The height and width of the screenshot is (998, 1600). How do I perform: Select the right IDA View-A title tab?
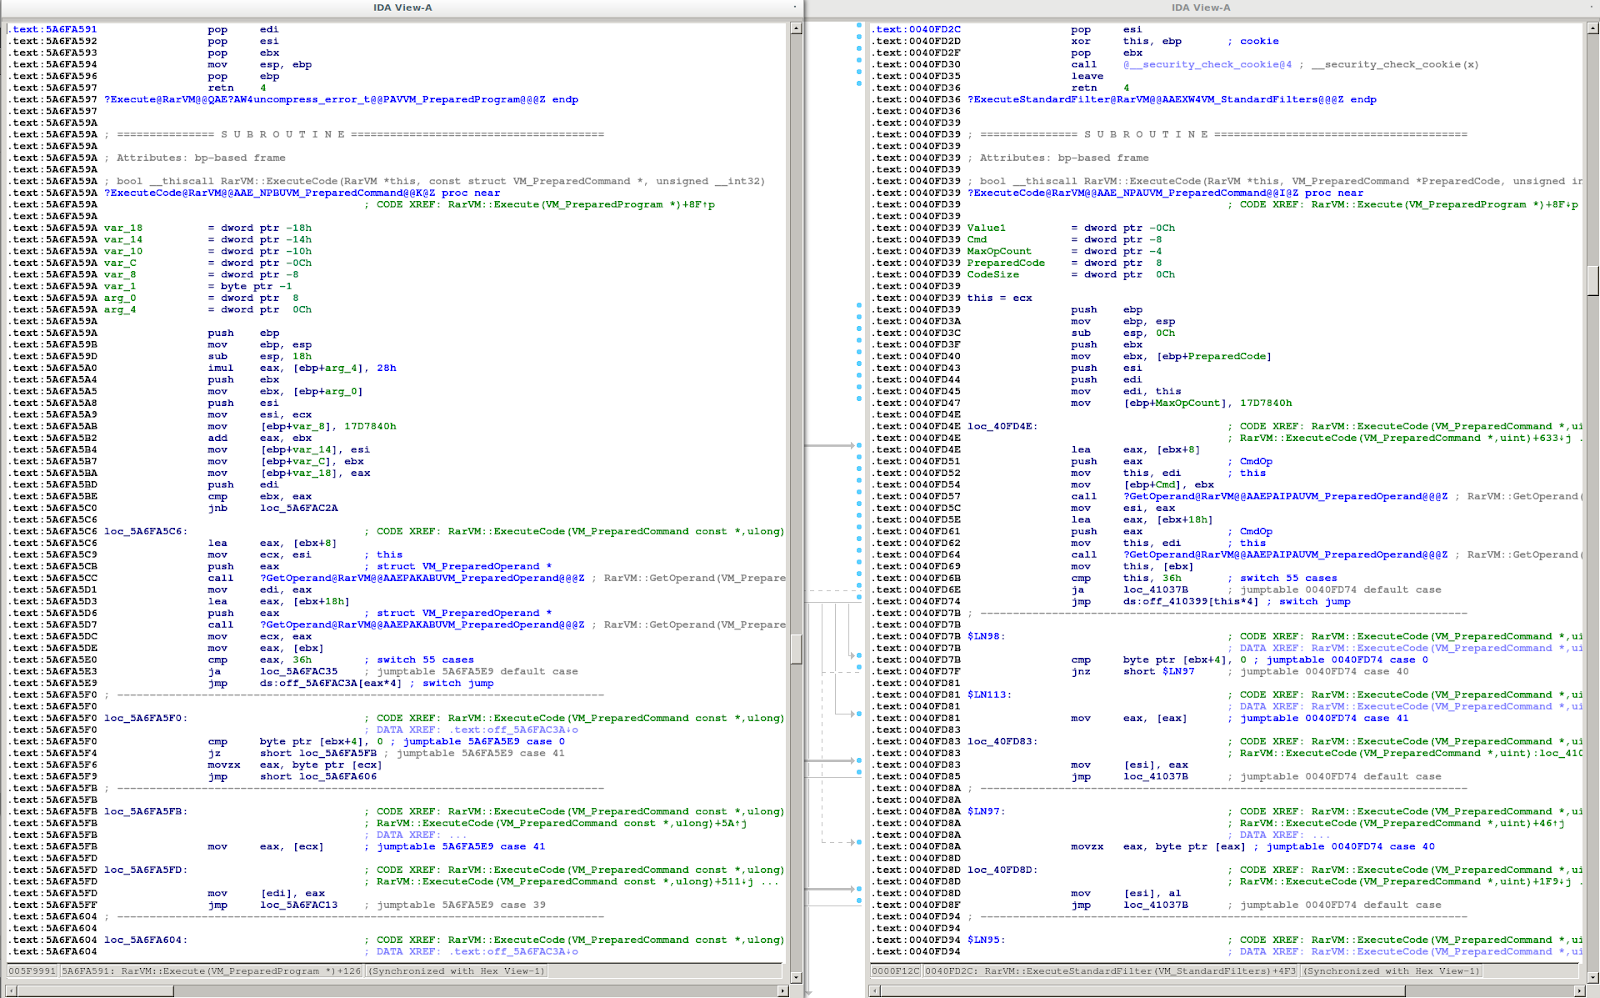pos(1200,8)
